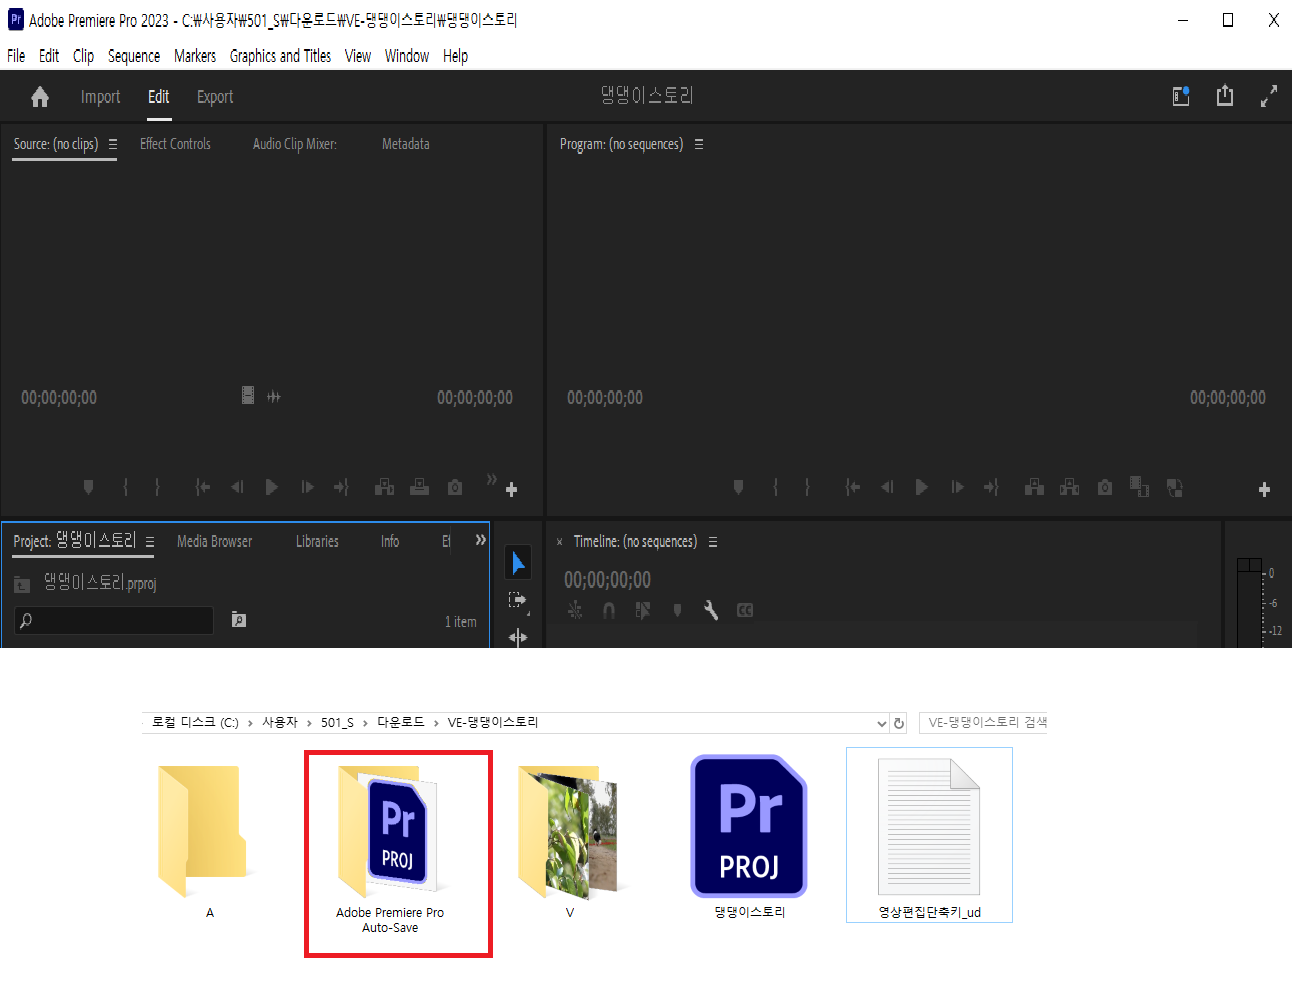
Task: Open the Timeline panel menu
Action: pos(713,542)
